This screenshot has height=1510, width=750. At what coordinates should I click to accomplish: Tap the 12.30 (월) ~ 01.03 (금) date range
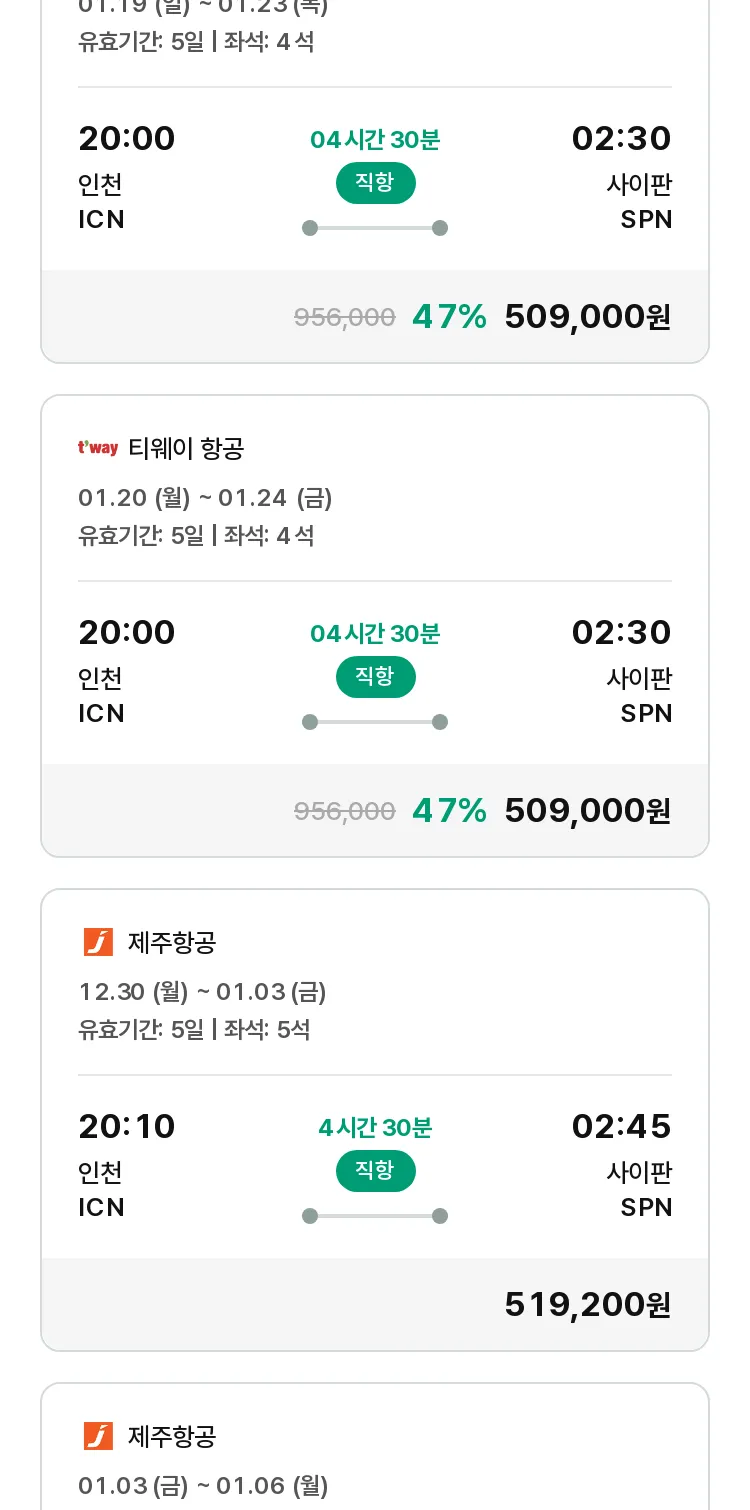click(x=202, y=992)
